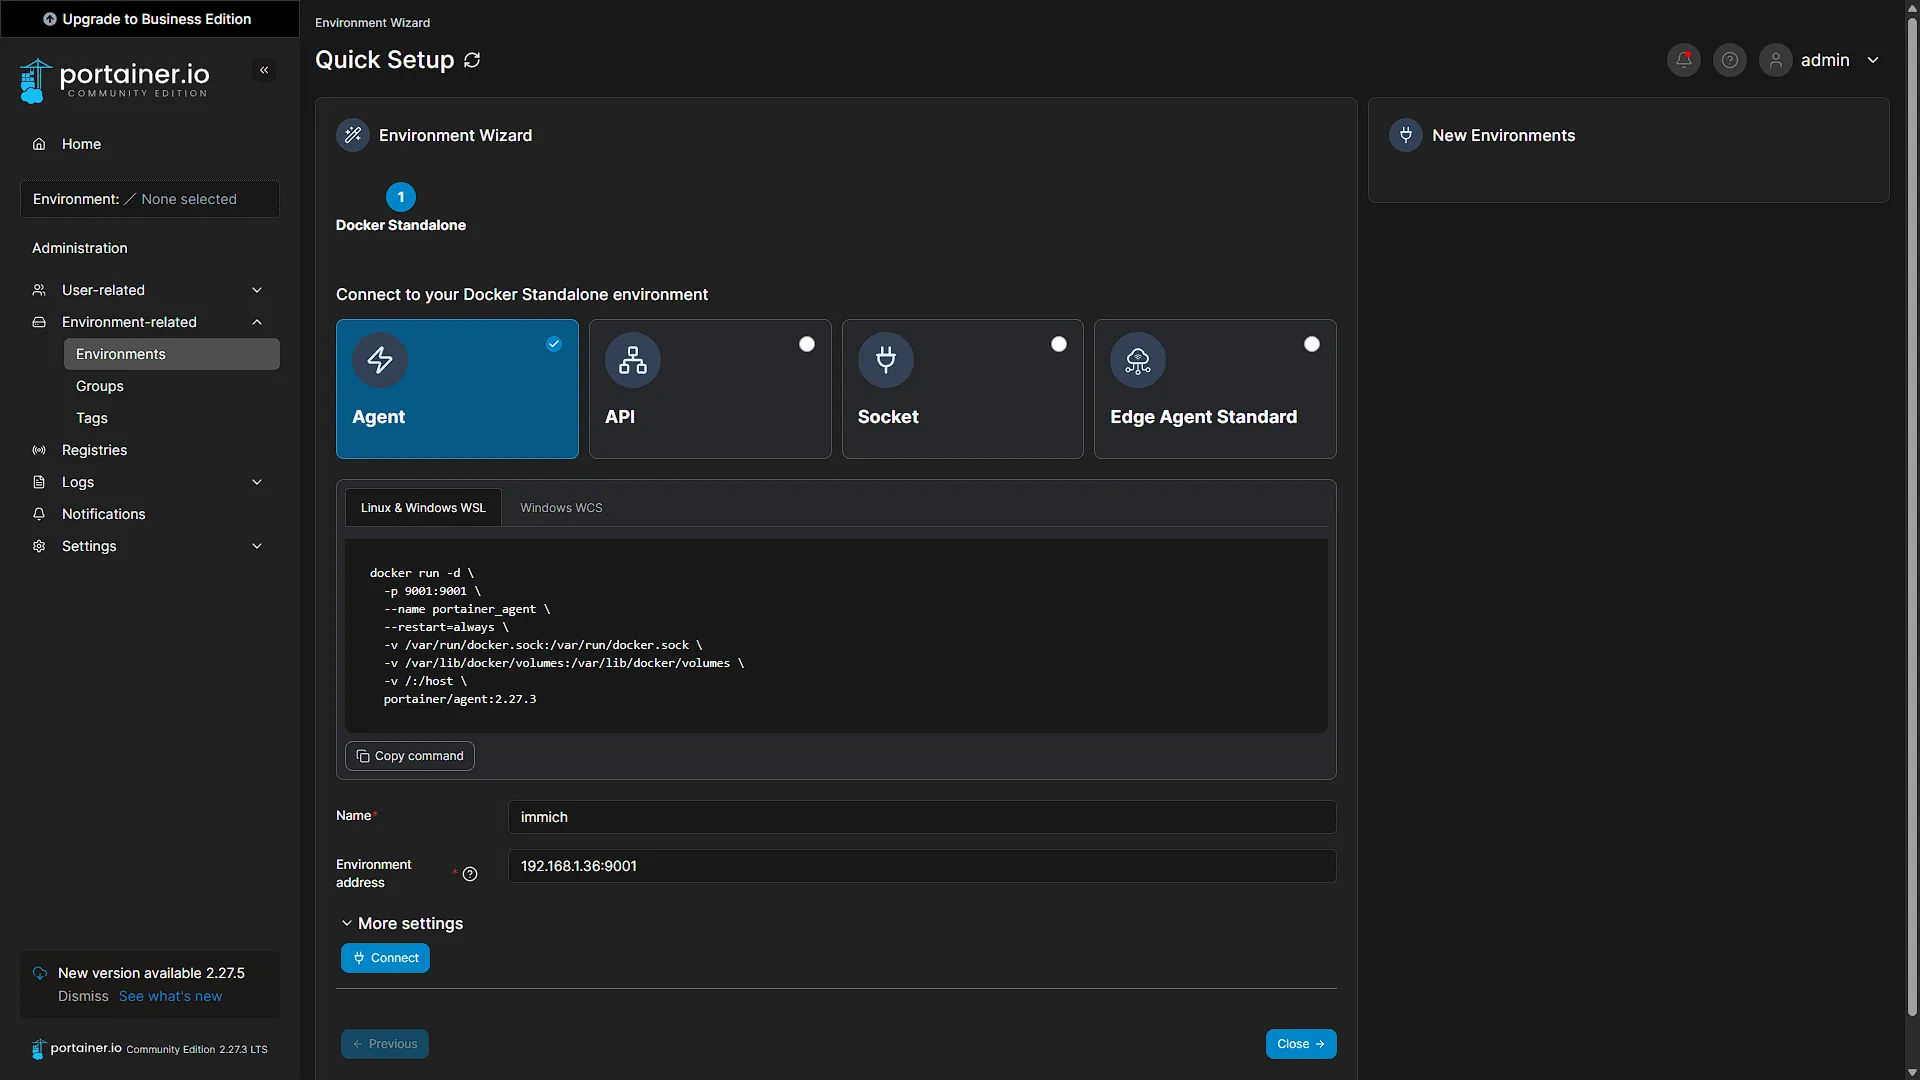
Task: Click the Home house icon
Action: point(39,144)
